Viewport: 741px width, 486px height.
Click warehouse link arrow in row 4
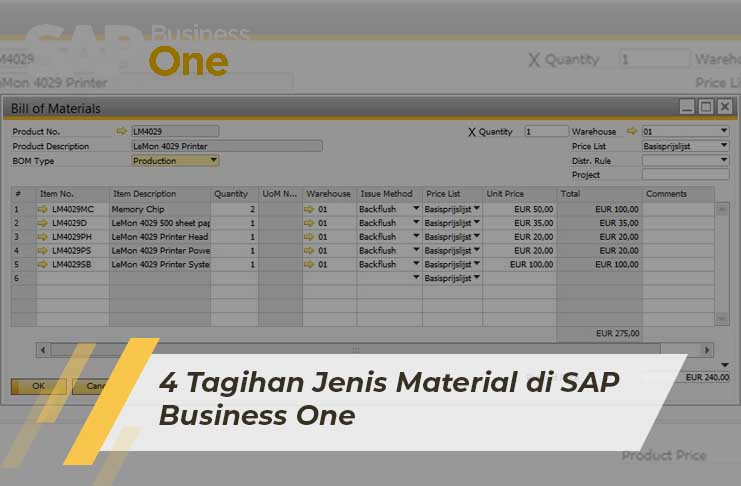pos(309,250)
